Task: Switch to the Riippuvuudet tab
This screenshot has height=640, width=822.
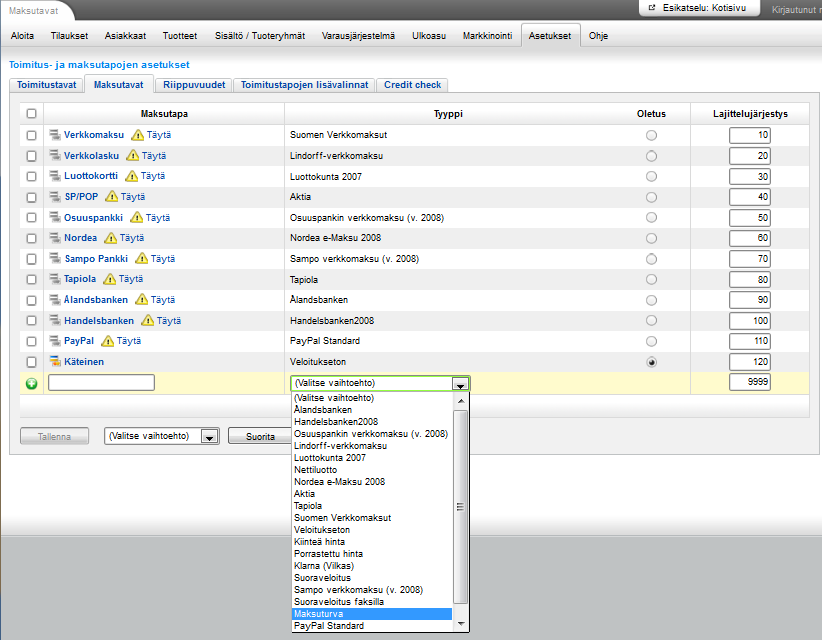Action: tap(194, 85)
